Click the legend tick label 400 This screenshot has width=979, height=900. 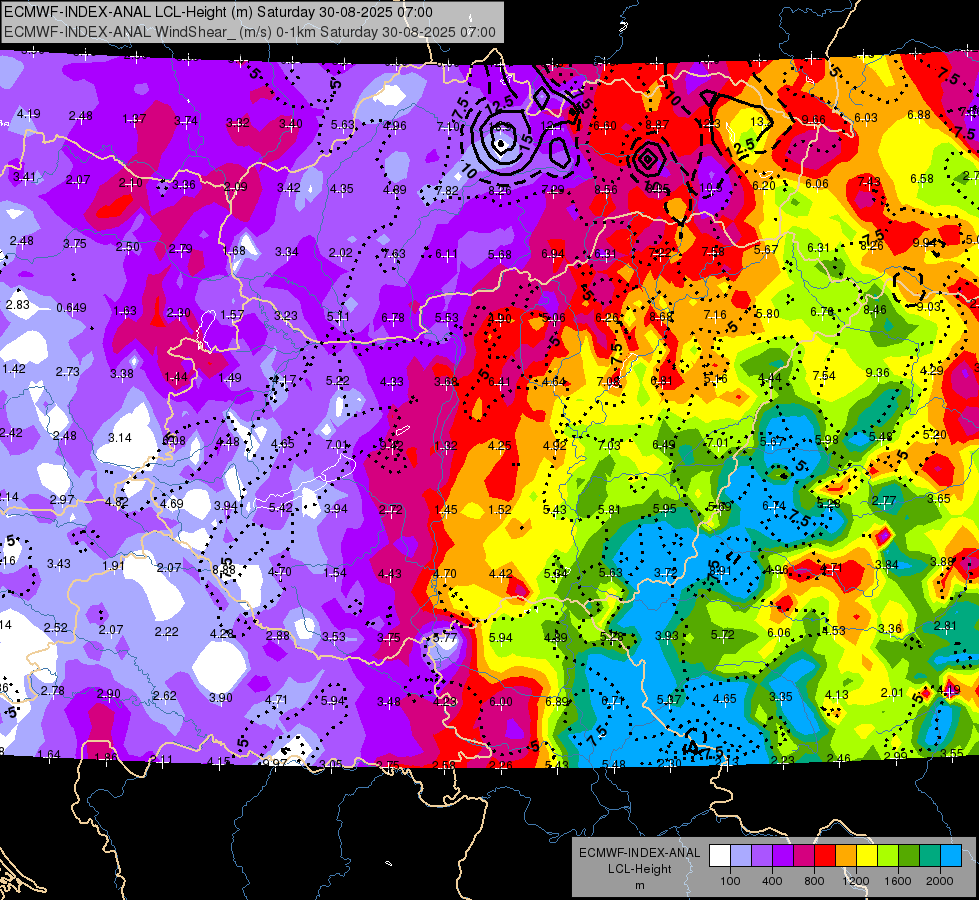coord(772,881)
